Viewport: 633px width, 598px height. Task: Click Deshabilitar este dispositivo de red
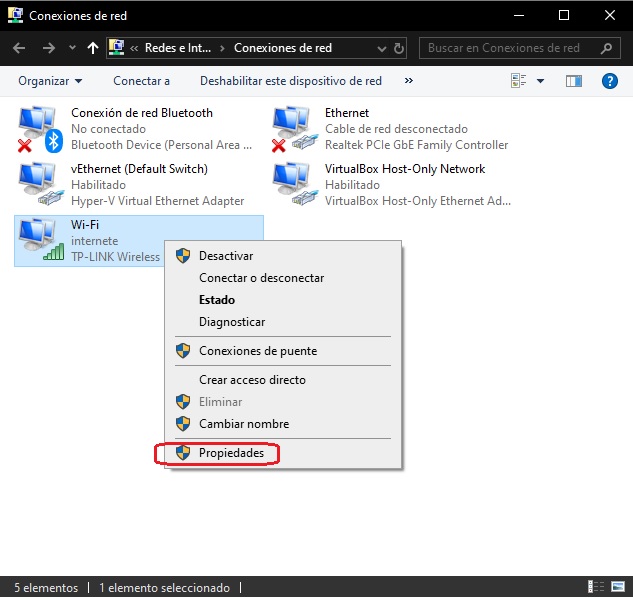coord(290,81)
